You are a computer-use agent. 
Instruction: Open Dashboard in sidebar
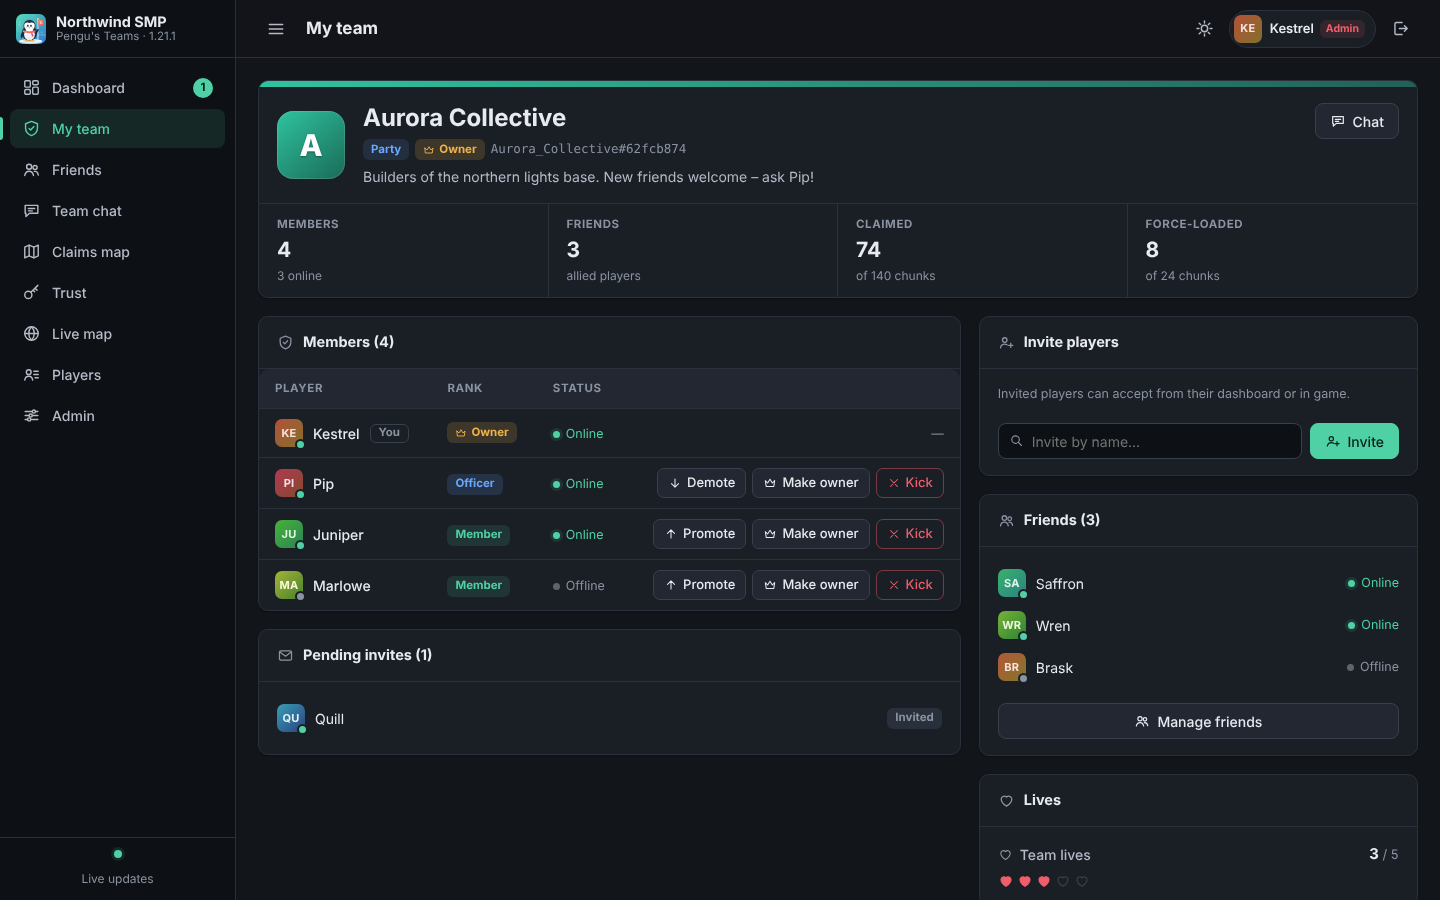(x=117, y=88)
